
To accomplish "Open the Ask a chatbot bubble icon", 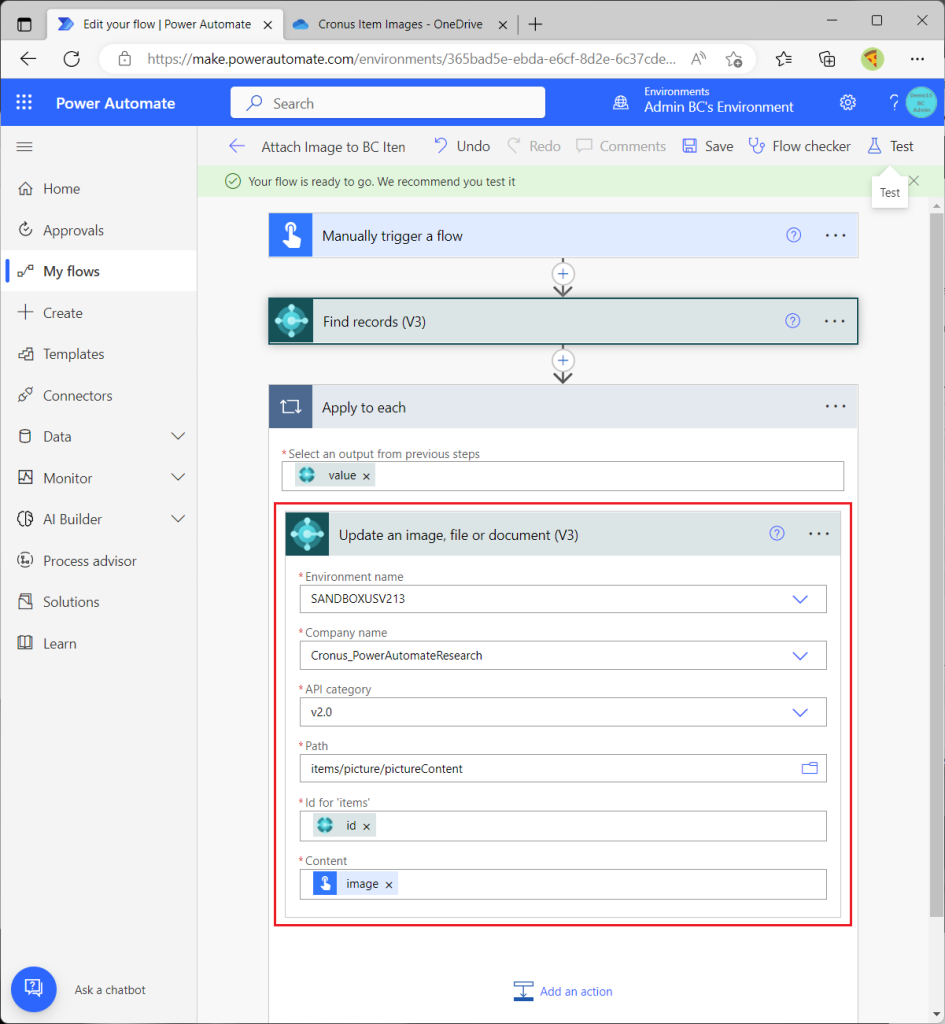I will 33,989.
